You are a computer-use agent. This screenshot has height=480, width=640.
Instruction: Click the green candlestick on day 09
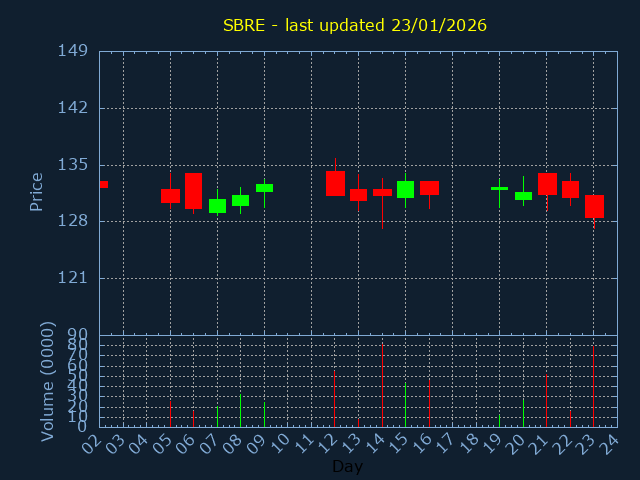point(264,187)
